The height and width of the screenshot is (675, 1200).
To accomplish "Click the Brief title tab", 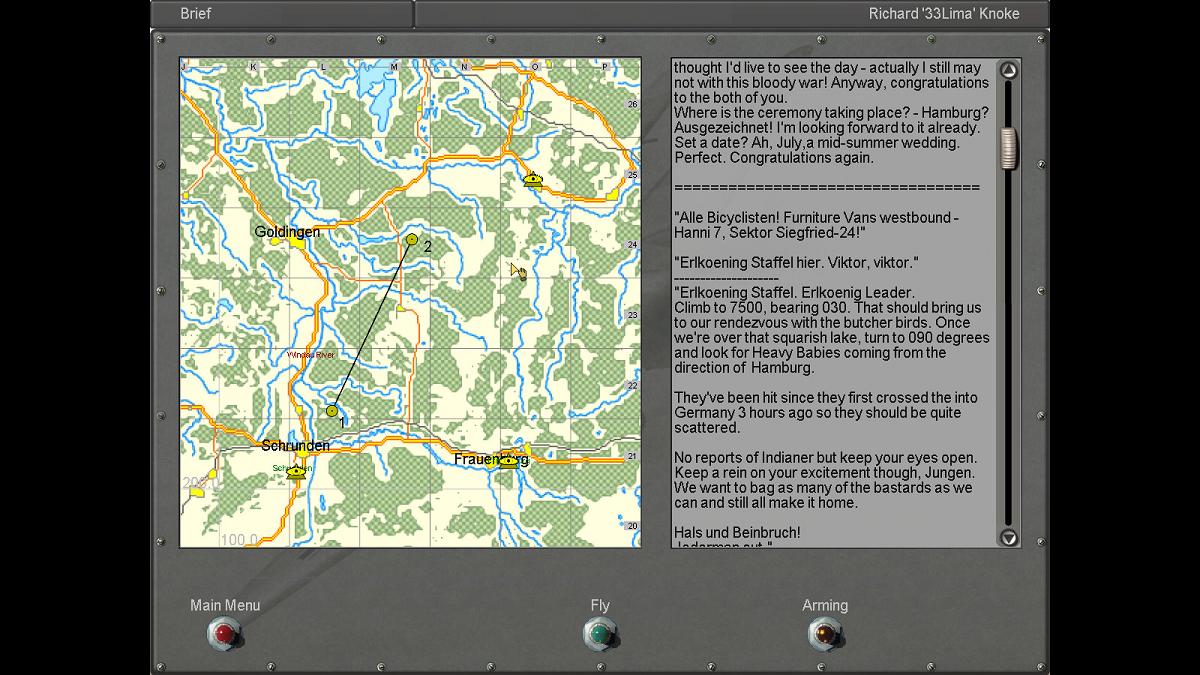I will coord(196,14).
